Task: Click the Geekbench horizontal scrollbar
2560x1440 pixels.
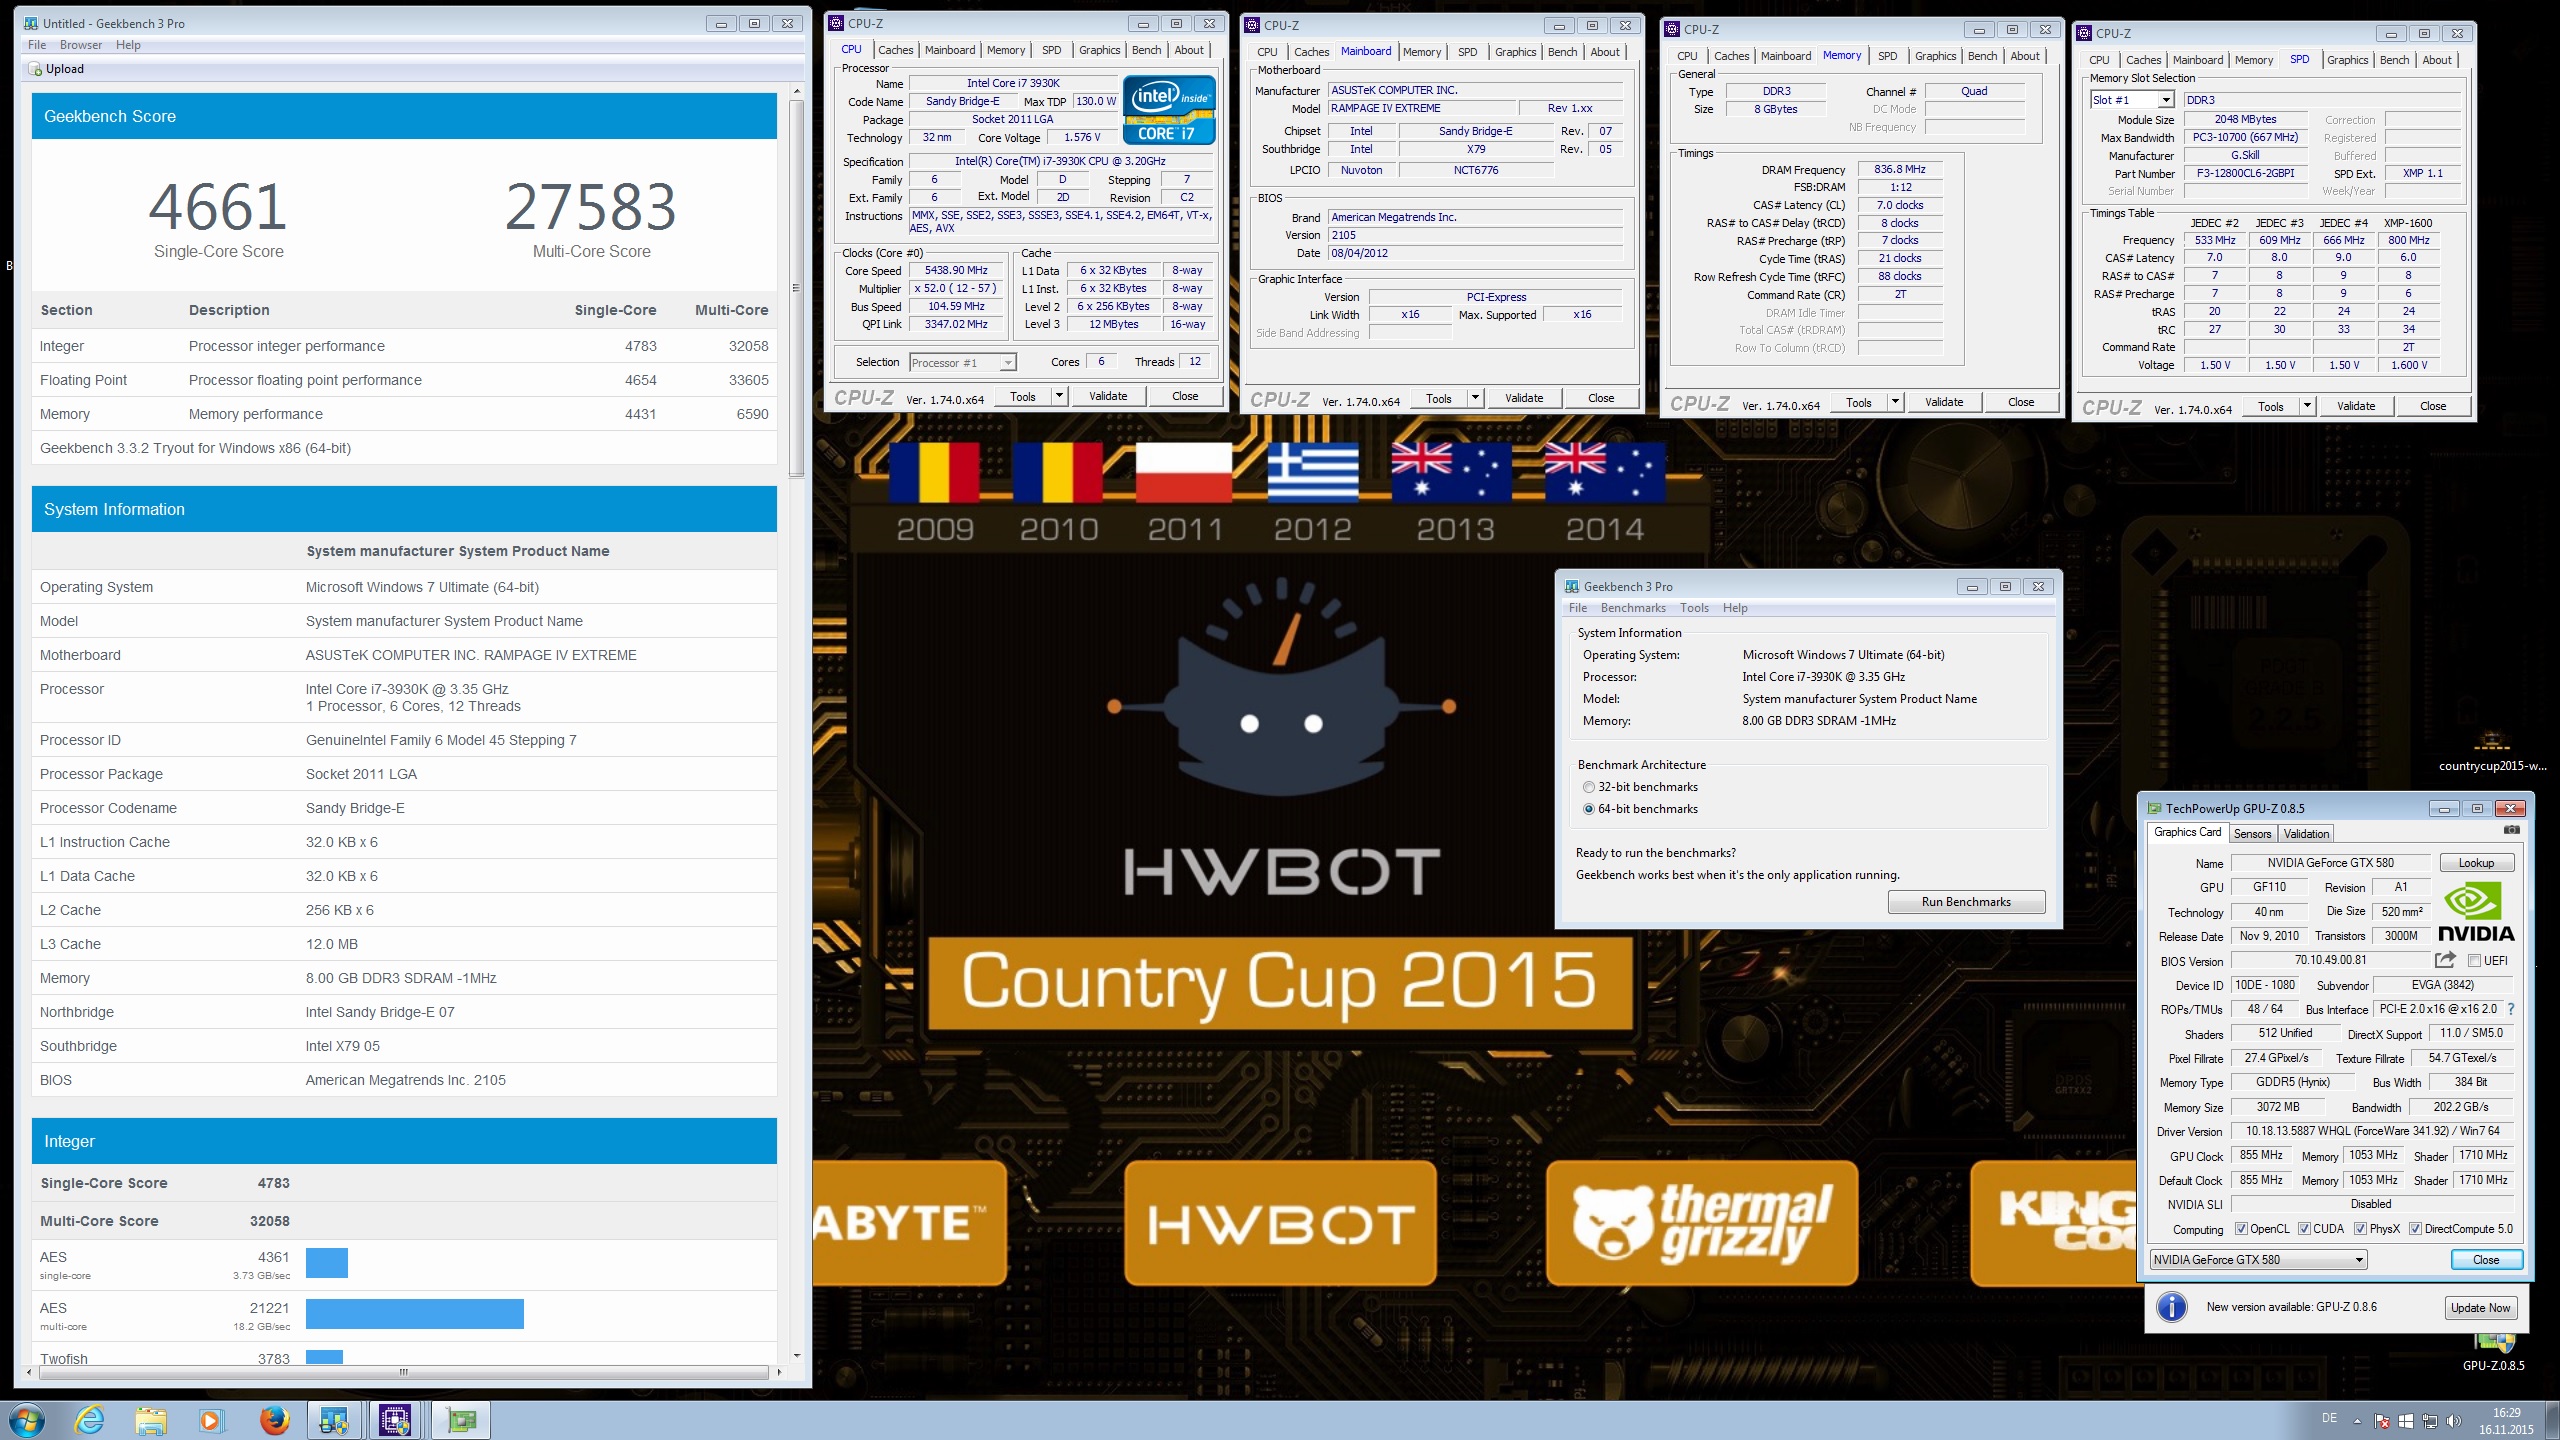Action: pos(404,1372)
